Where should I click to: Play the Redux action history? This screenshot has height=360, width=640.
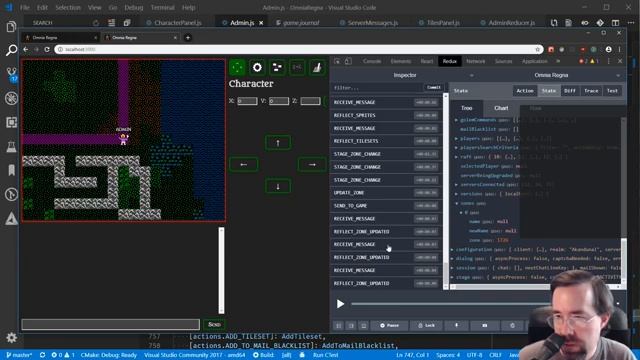coord(340,304)
